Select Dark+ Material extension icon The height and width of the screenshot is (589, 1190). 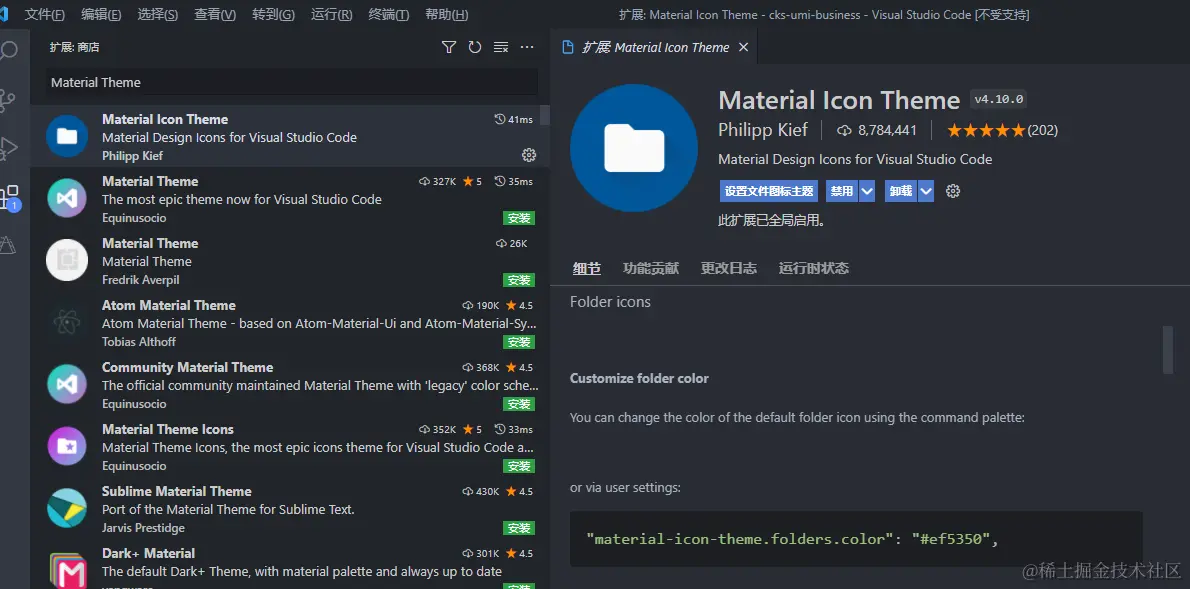[x=67, y=569]
